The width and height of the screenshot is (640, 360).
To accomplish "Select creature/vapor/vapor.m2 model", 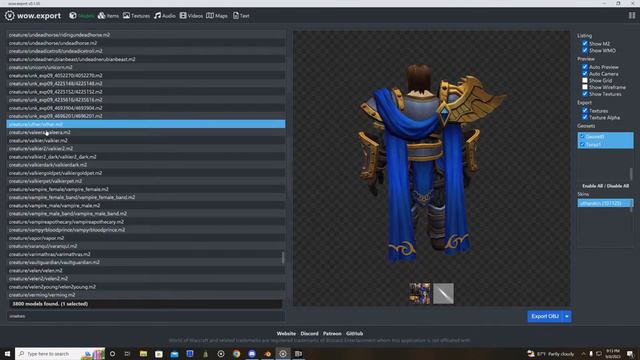I will pos(146,238).
